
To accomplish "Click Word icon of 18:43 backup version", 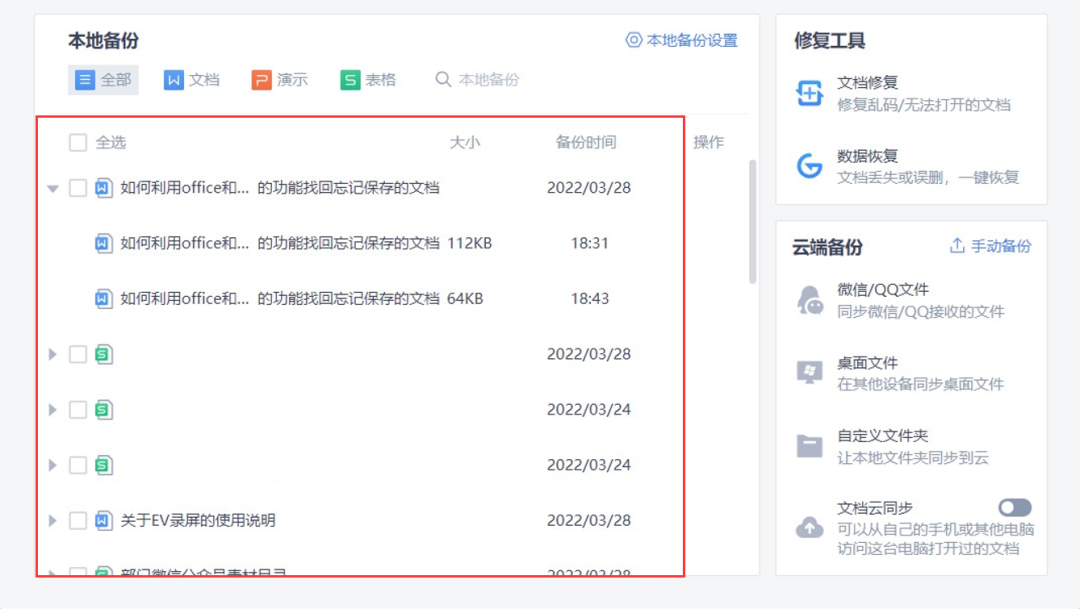I will 103,298.
